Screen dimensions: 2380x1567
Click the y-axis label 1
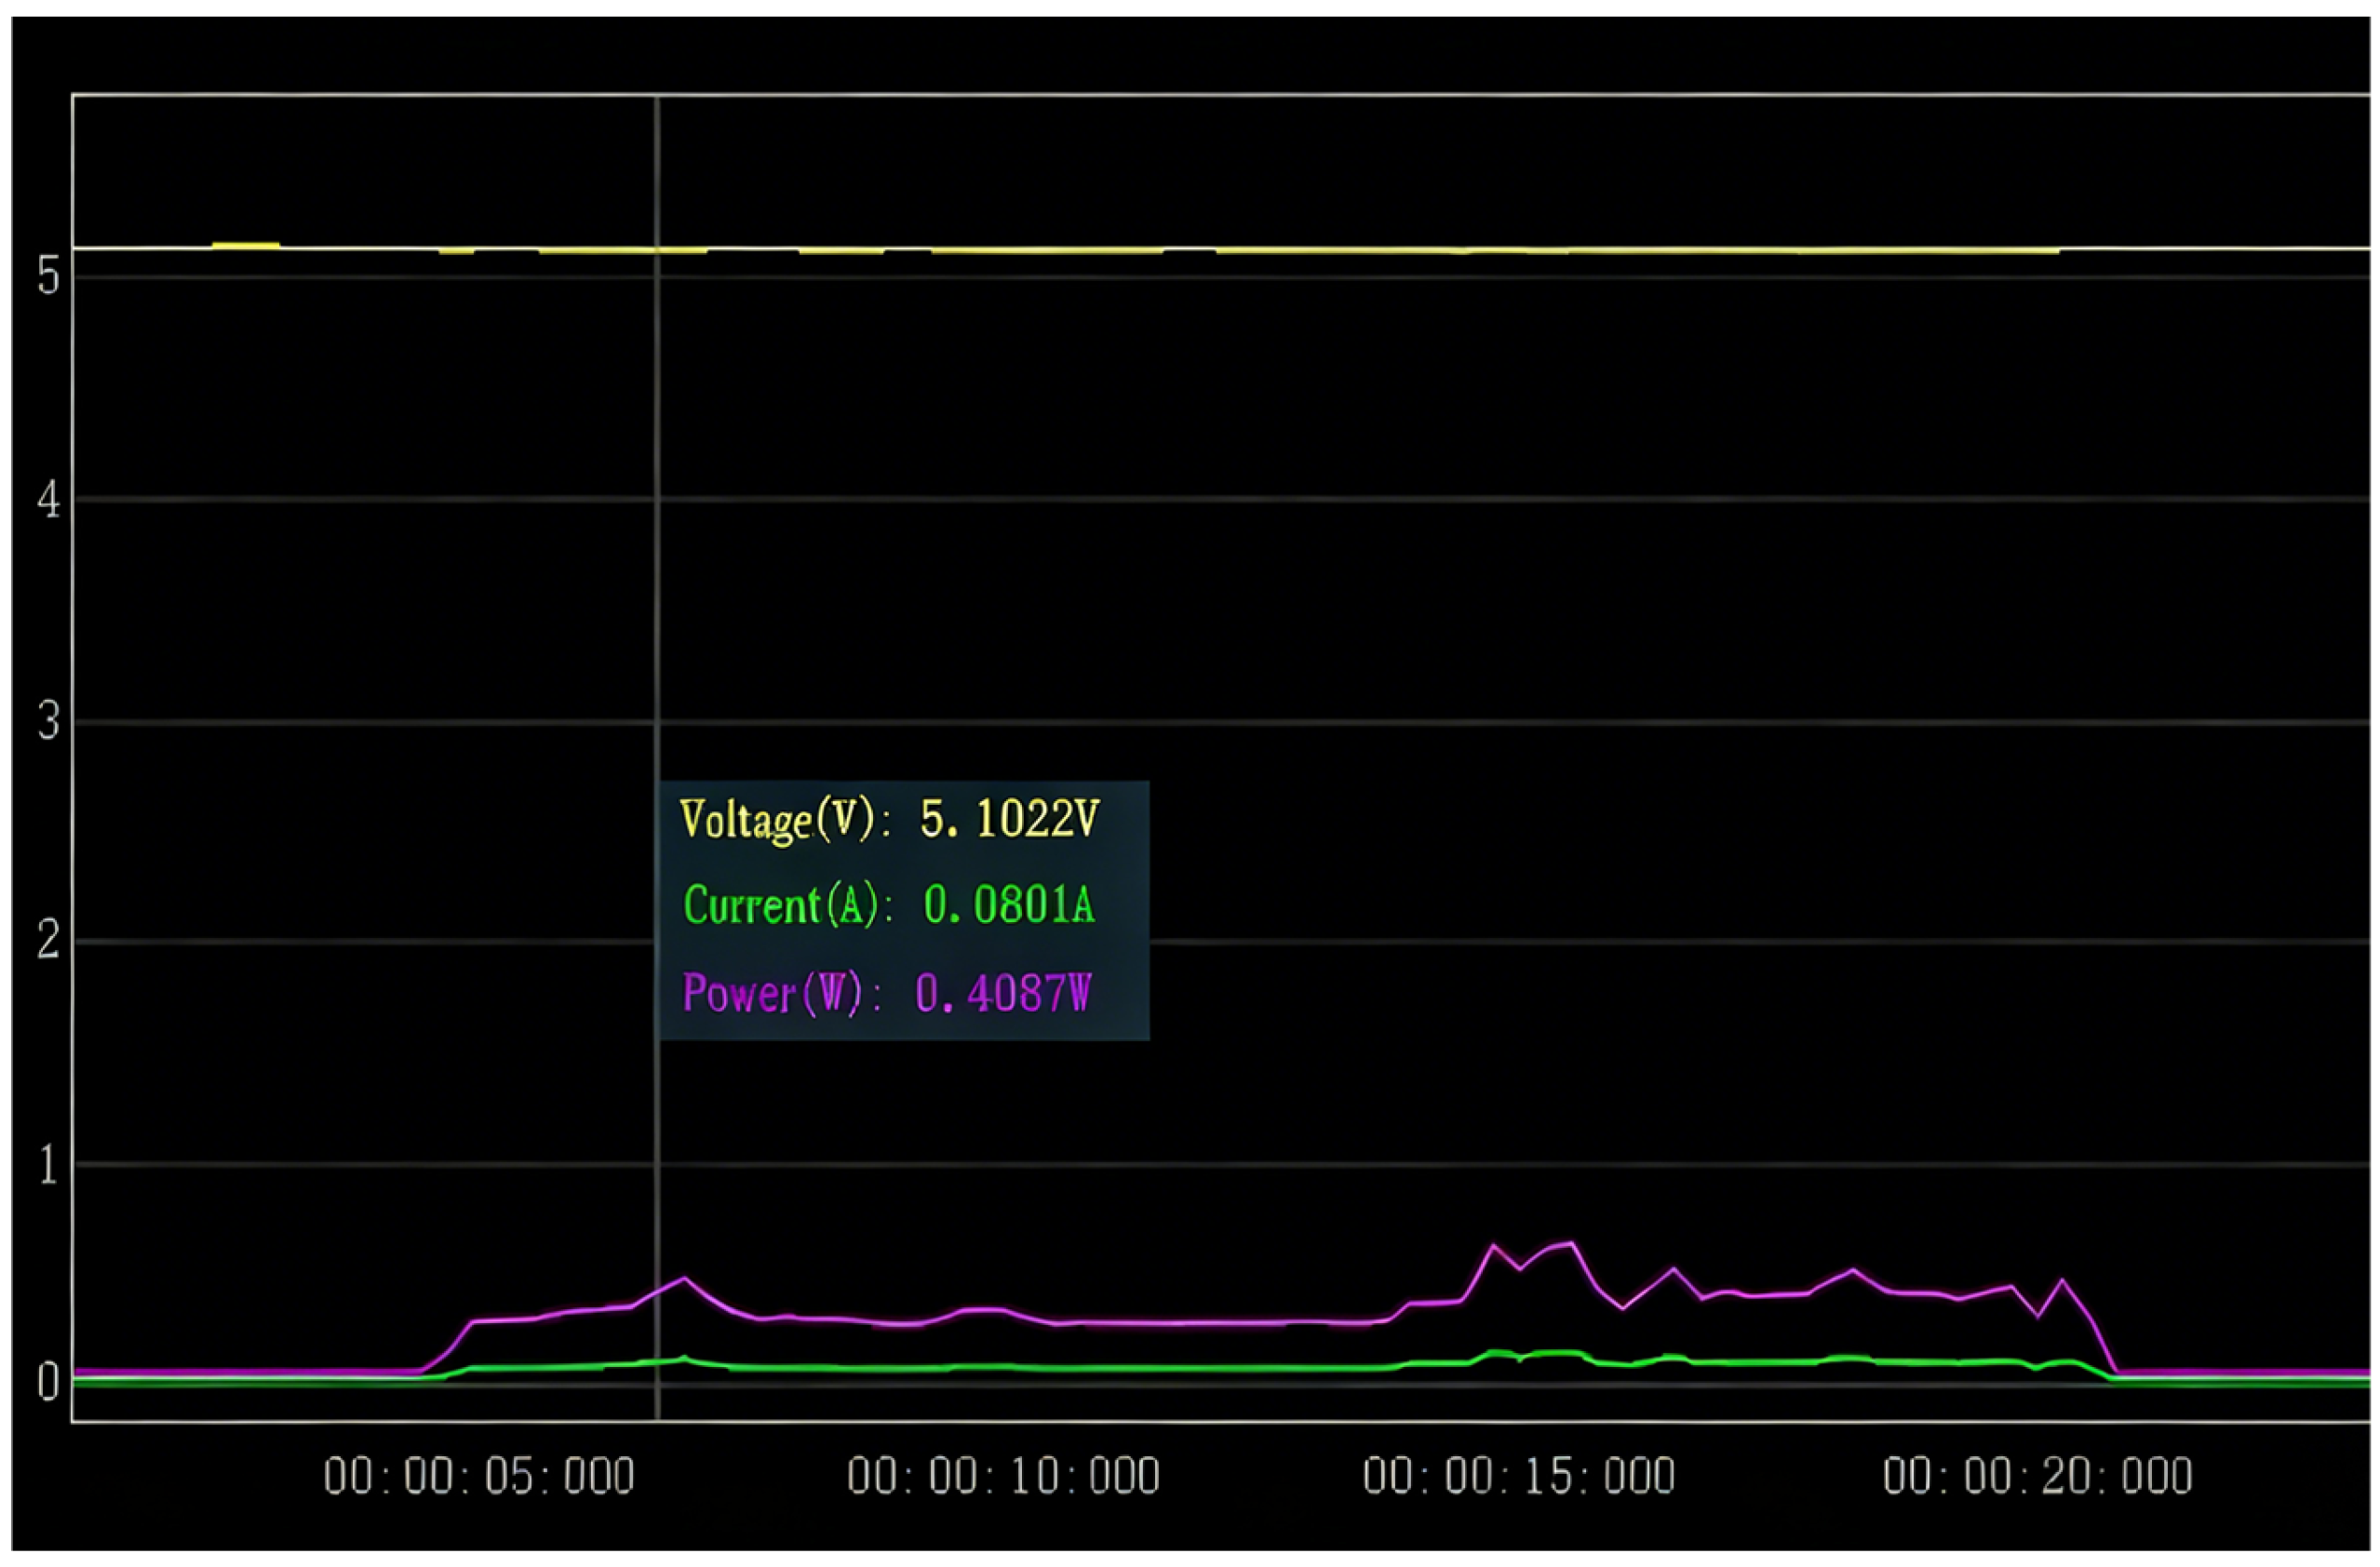[x=48, y=1165]
